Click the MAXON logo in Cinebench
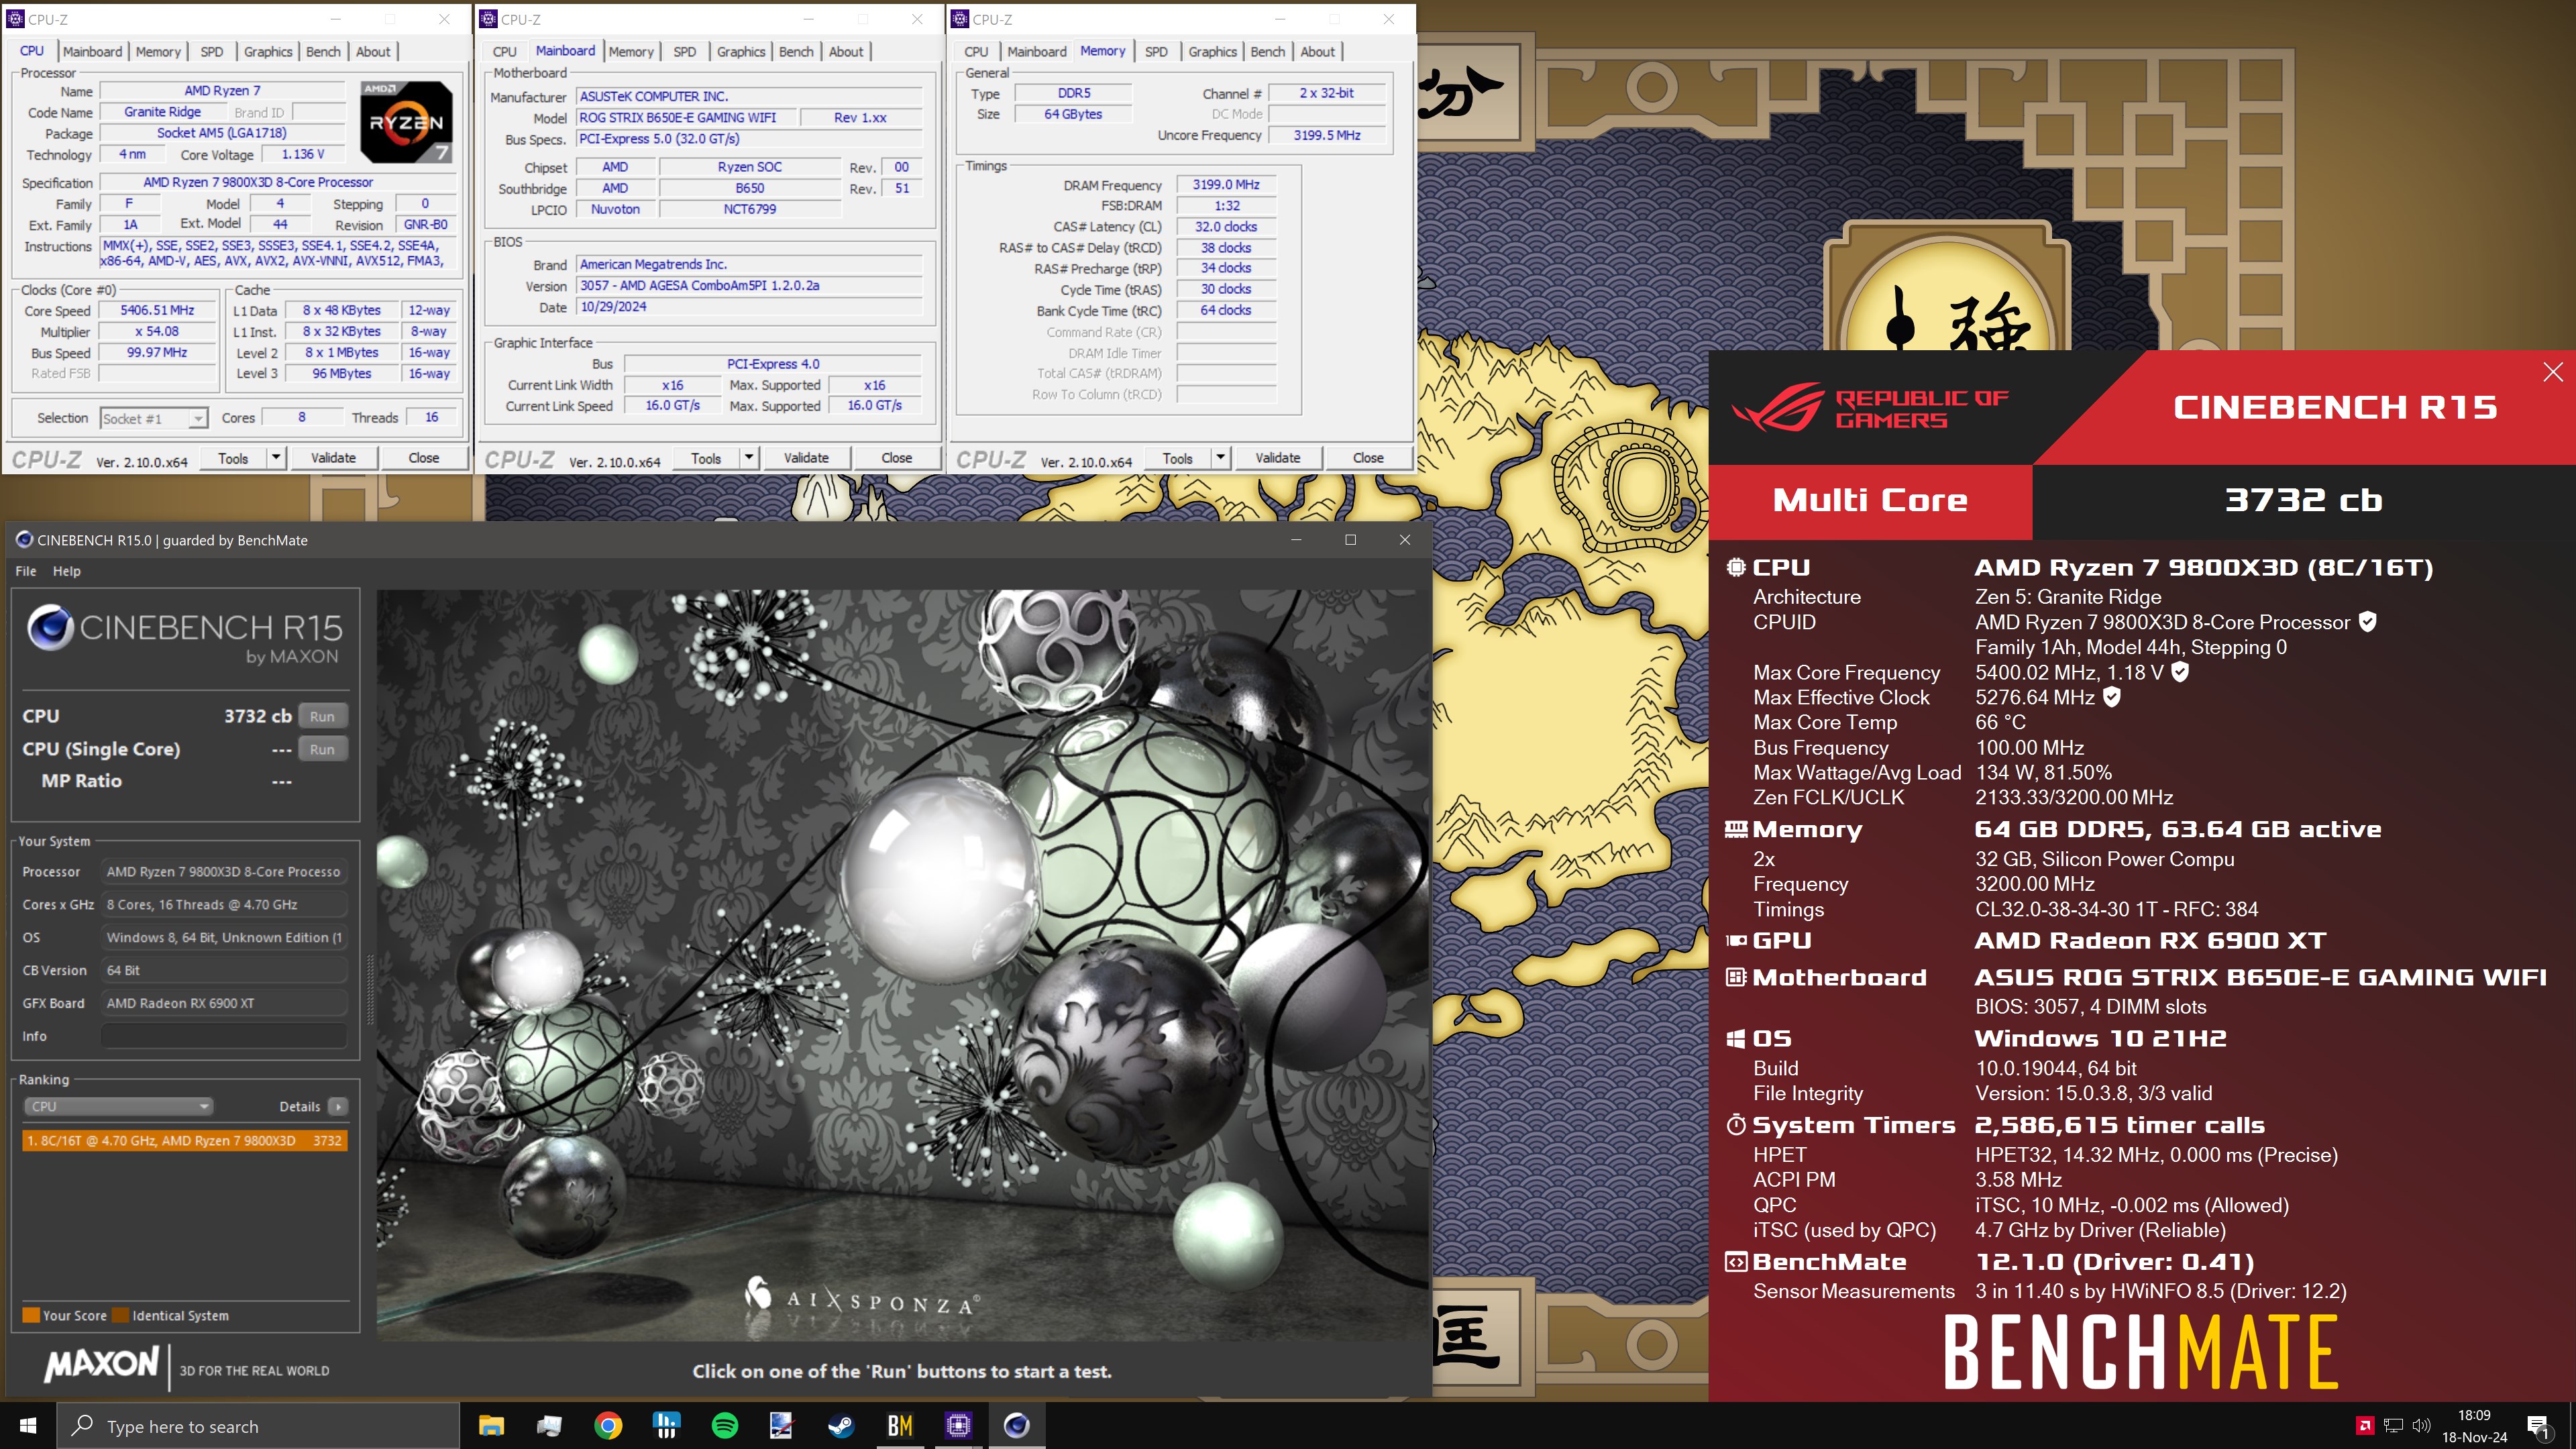The width and height of the screenshot is (2576, 1449). click(101, 1364)
